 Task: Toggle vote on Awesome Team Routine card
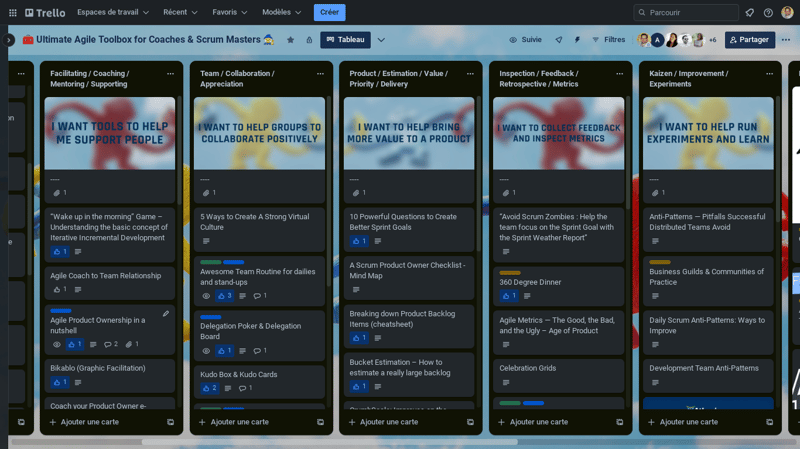(x=224, y=296)
